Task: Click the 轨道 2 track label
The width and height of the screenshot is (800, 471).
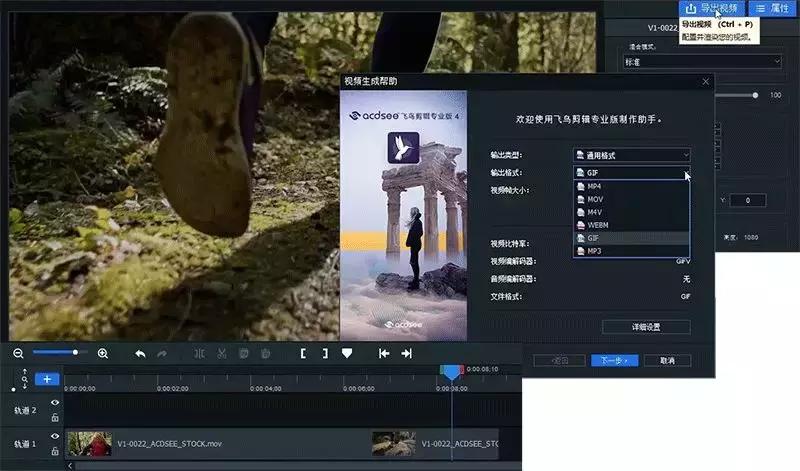Action: pos(25,410)
